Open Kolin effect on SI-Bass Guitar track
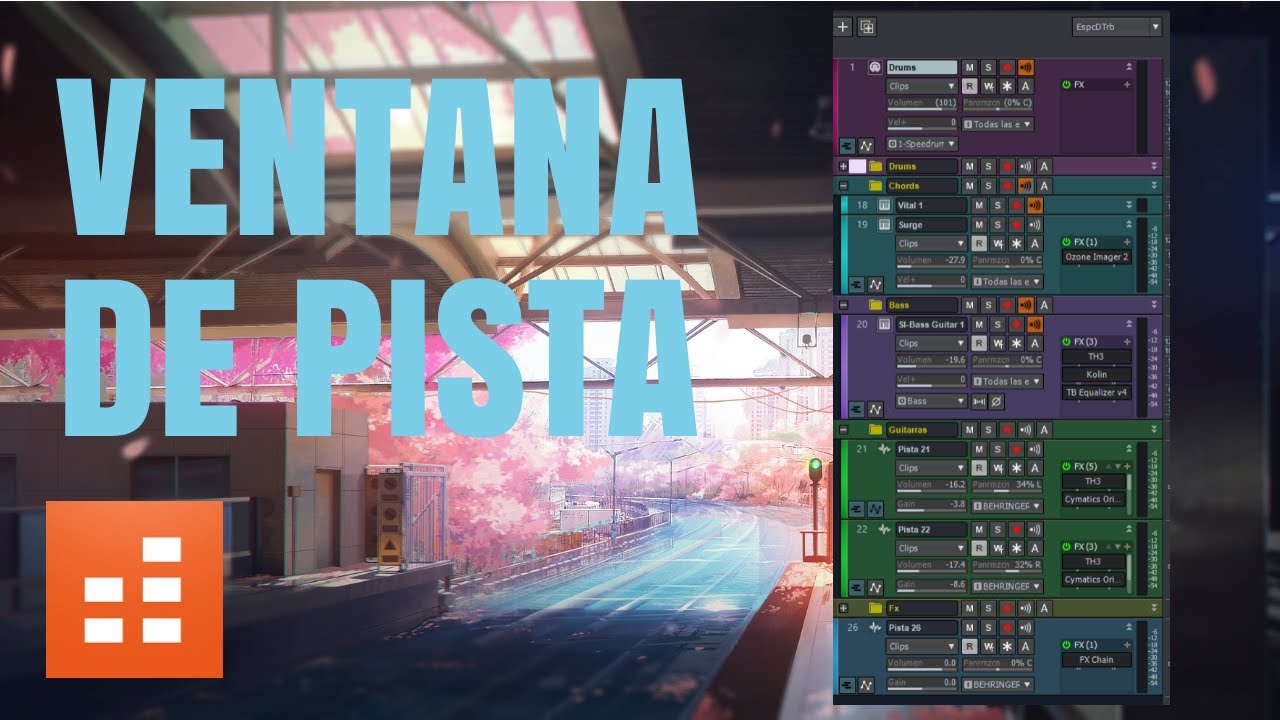 (1096, 374)
